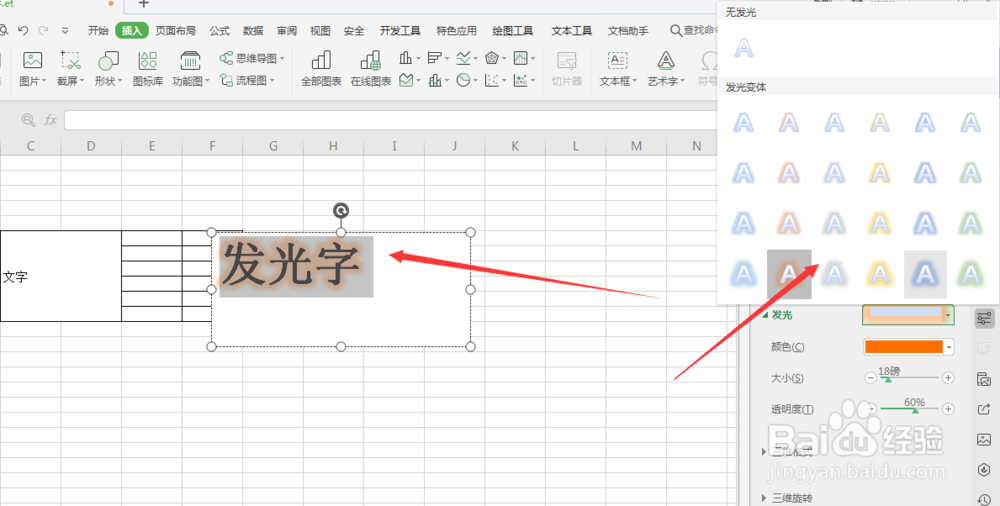Switch to the 公式 tab
The width and height of the screenshot is (1000, 506).
tap(219, 31)
